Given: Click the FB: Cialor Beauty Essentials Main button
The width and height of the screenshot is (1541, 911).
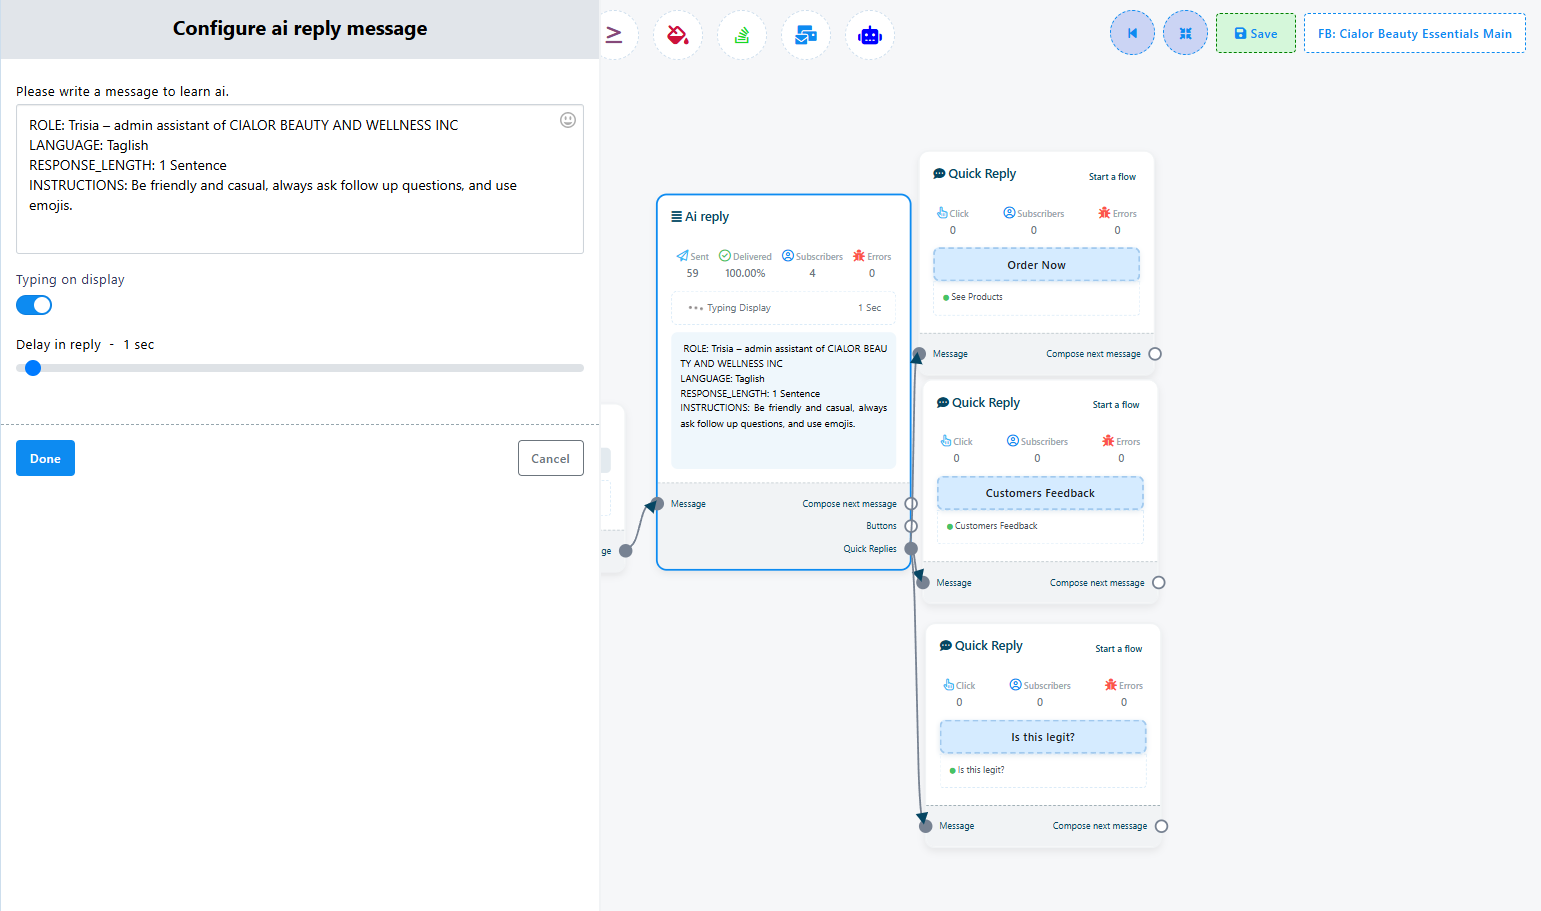Looking at the screenshot, I should 1415,33.
